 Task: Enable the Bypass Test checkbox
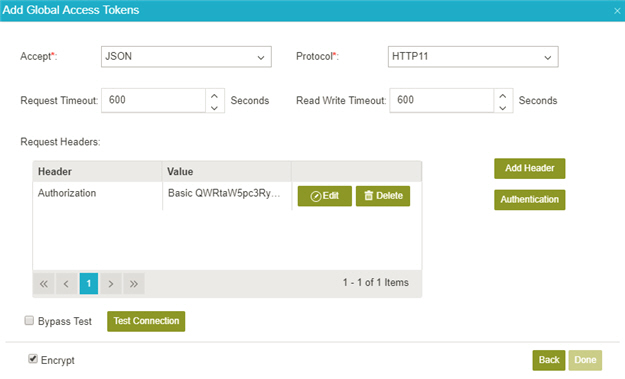coord(29,320)
